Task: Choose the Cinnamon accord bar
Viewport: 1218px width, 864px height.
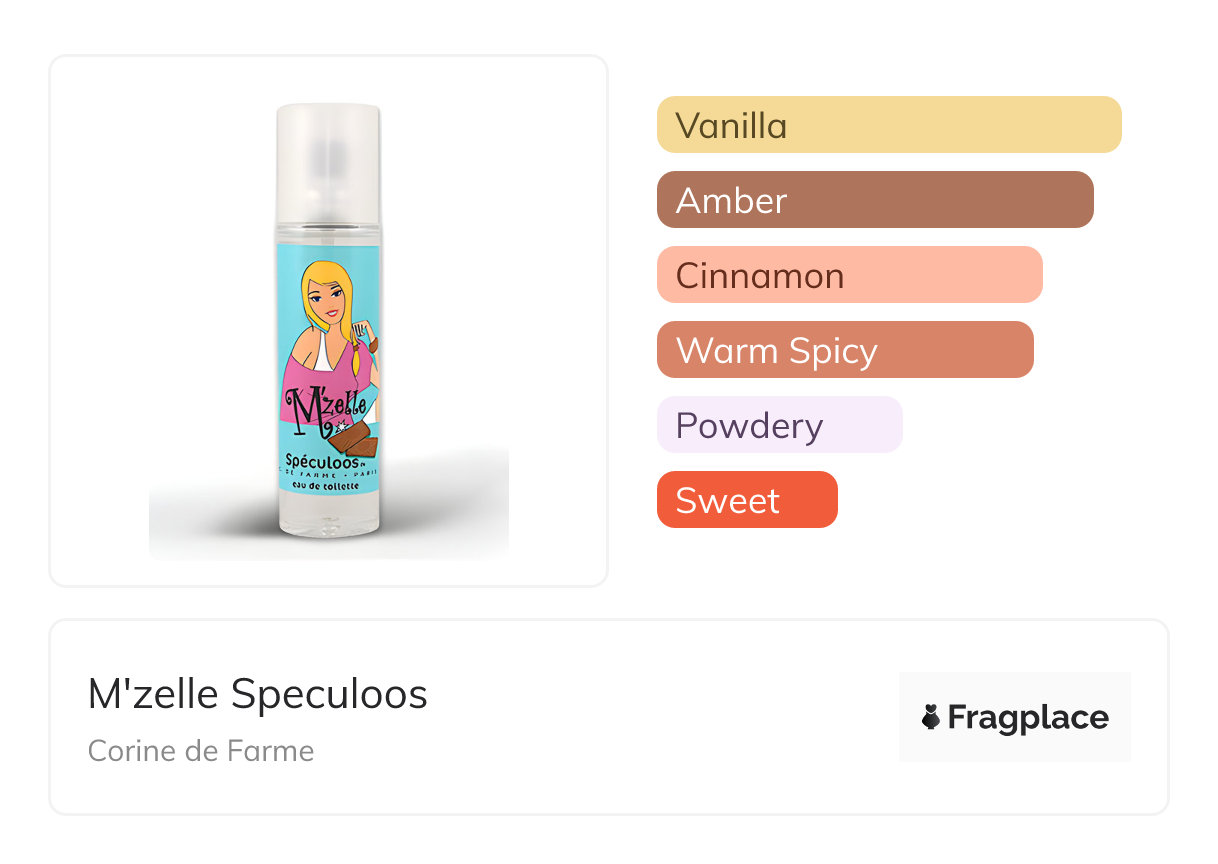Action: click(x=849, y=275)
